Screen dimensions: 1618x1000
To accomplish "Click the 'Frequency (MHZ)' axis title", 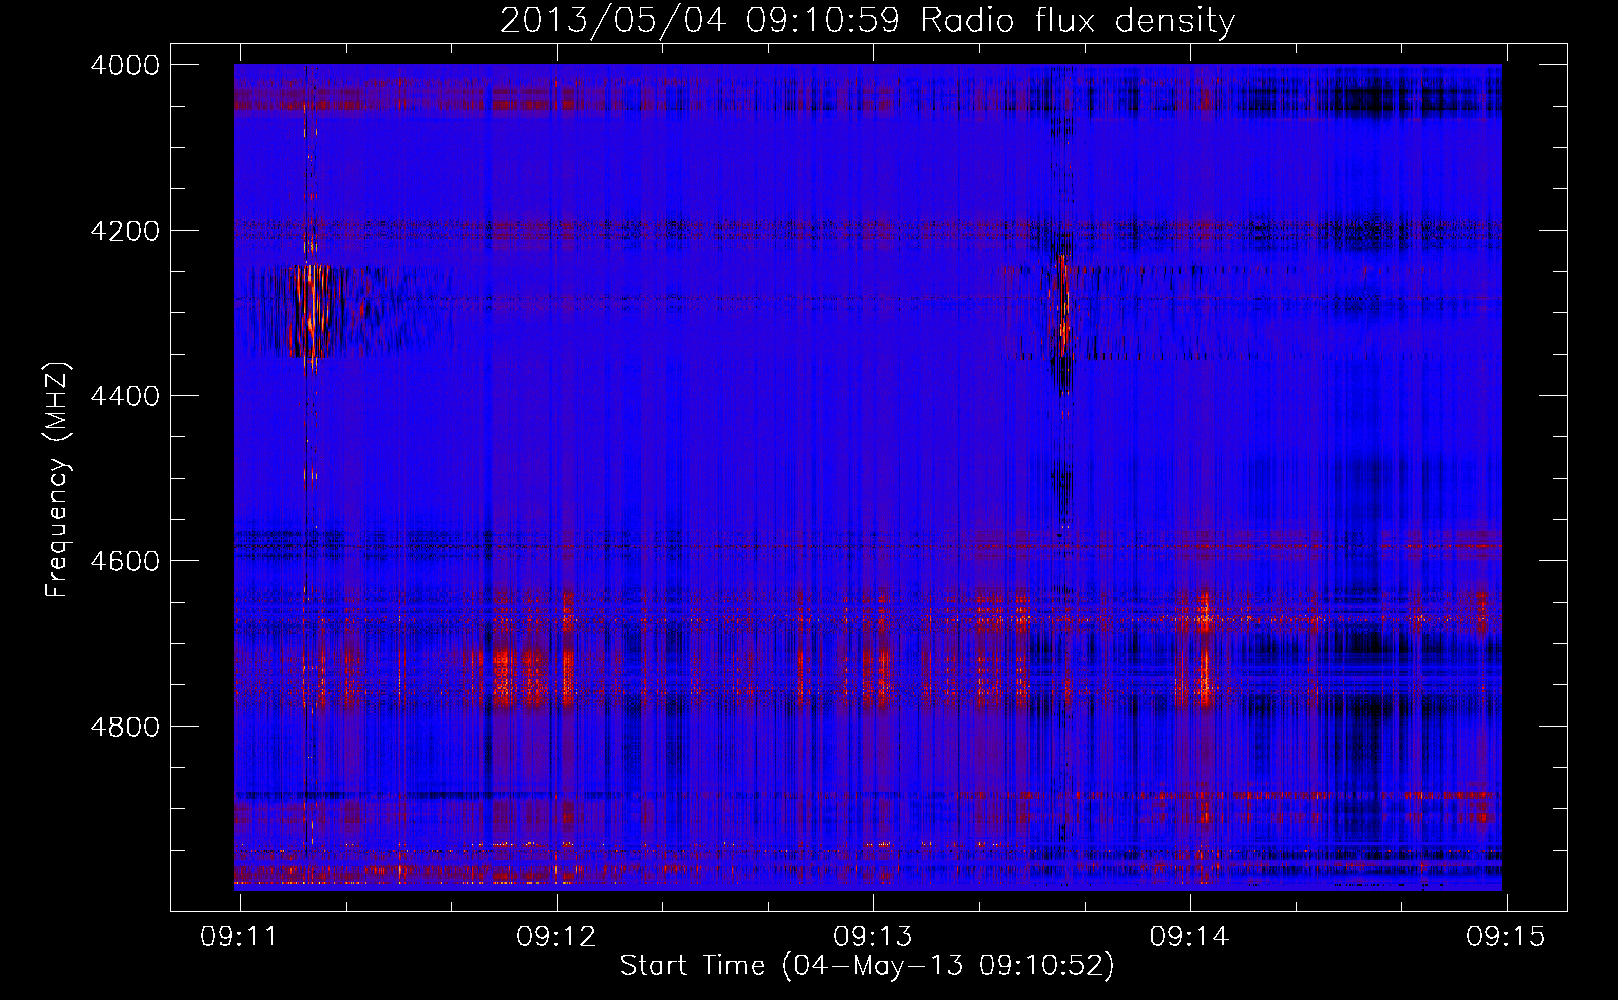I will click(58, 478).
